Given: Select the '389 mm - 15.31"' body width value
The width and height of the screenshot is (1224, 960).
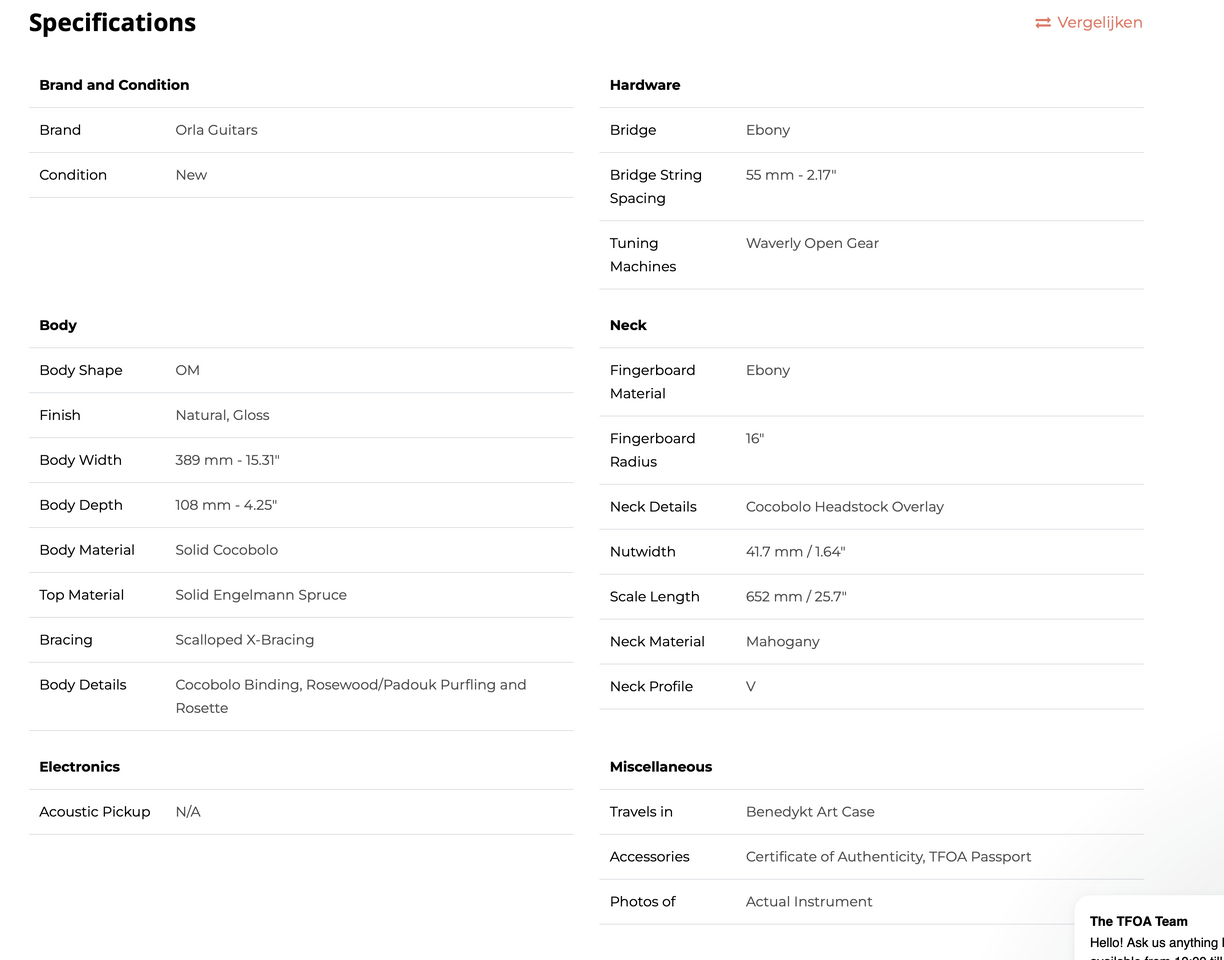Looking at the screenshot, I should coord(228,460).
